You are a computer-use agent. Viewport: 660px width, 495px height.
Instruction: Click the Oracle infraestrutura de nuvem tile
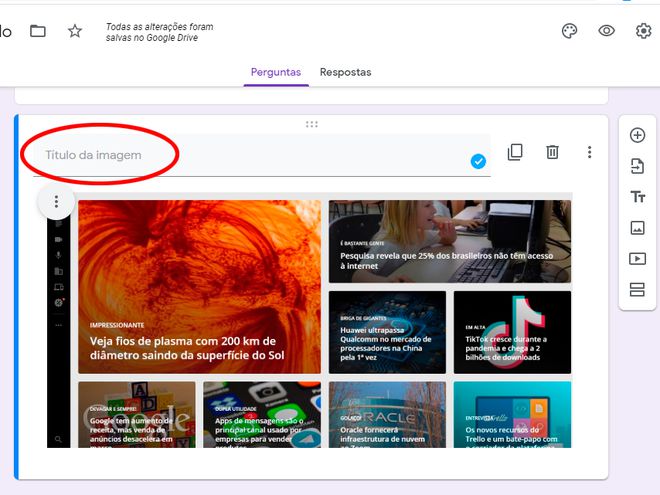pos(387,415)
